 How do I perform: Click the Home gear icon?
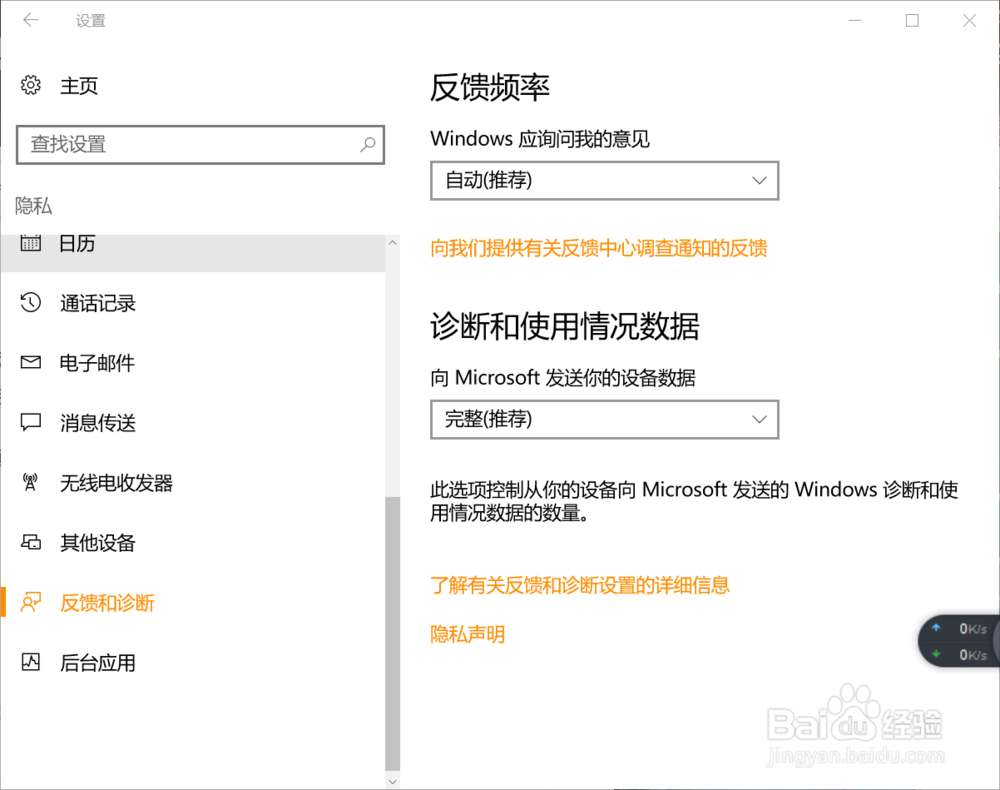[x=31, y=85]
